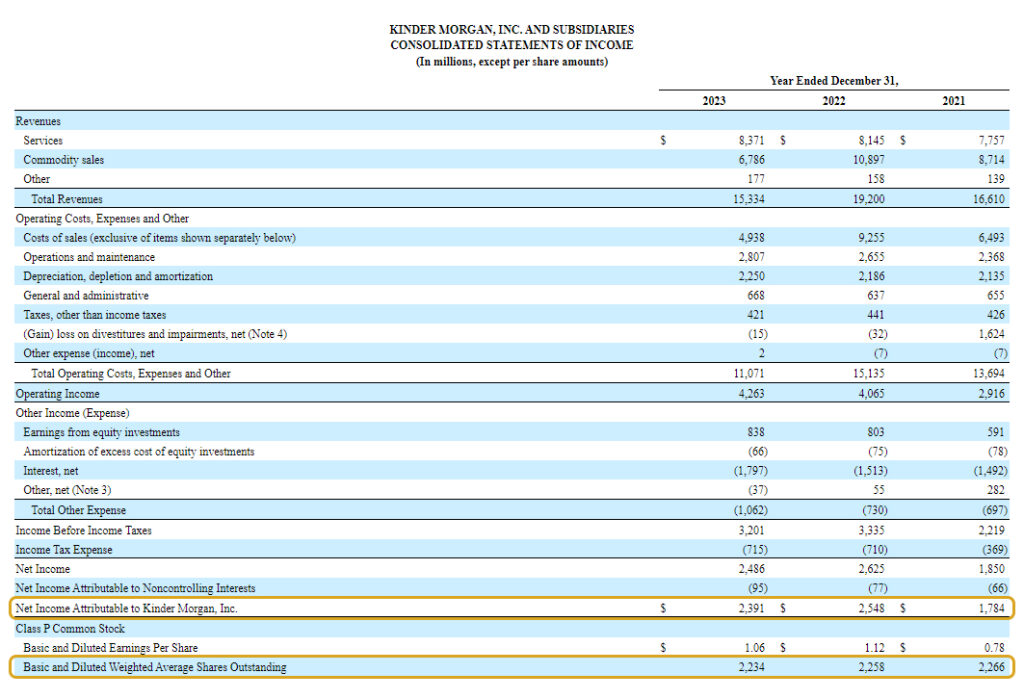Click 2023 total operating costs 11,071
The image size is (1024, 699).
[748, 374]
